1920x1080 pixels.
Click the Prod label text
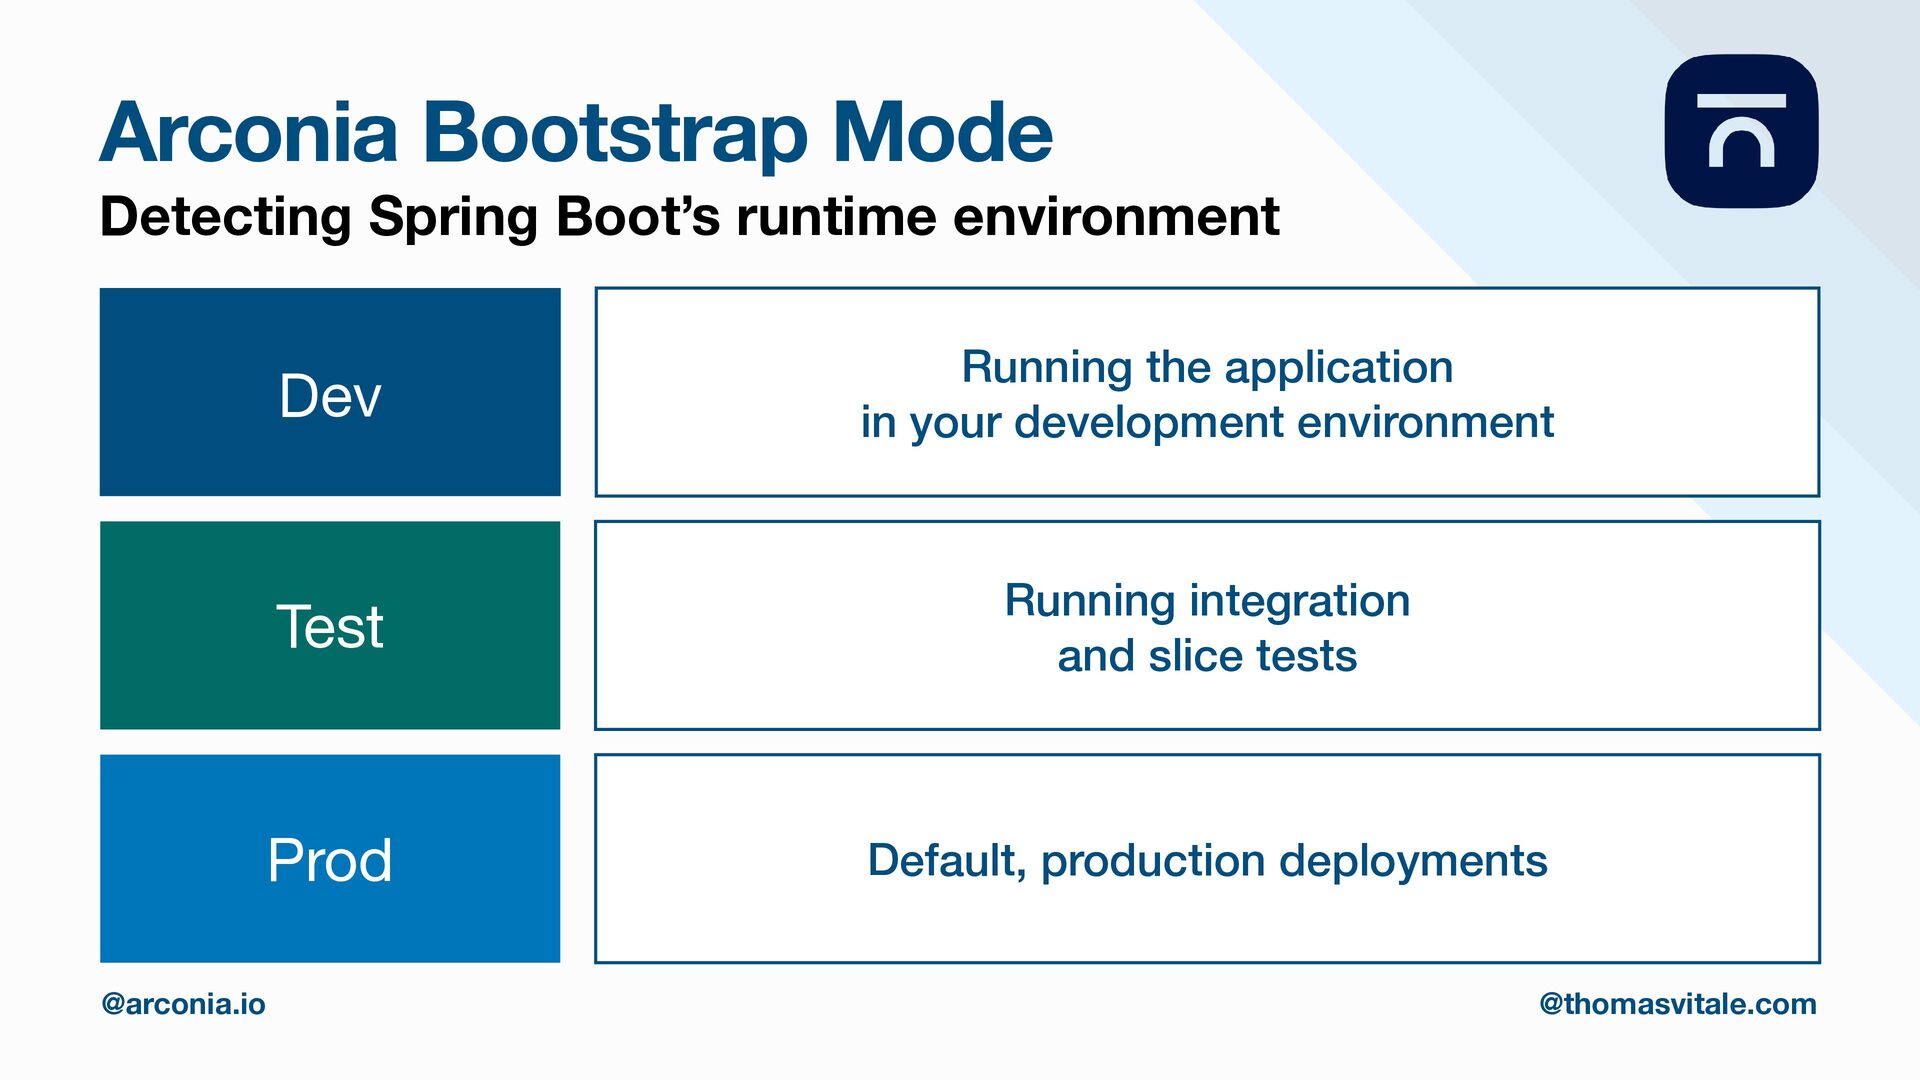[330, 860]
